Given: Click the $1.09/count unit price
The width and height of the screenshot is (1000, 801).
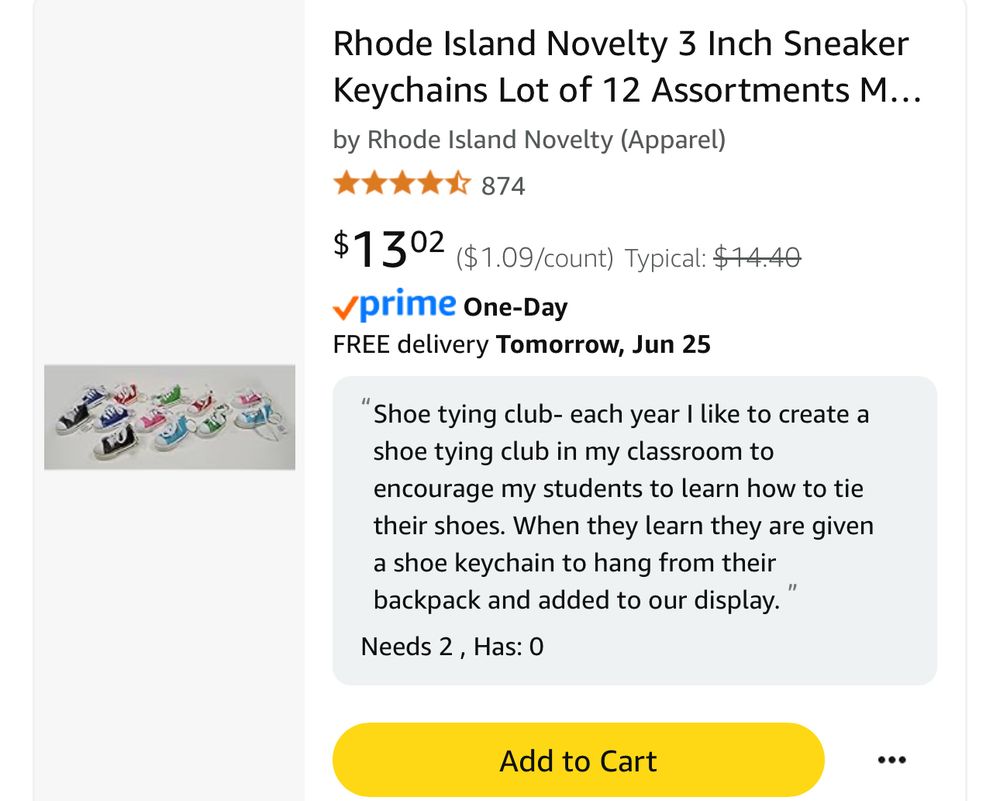Looking at the screenshot, I should click(x=534, y=259).
